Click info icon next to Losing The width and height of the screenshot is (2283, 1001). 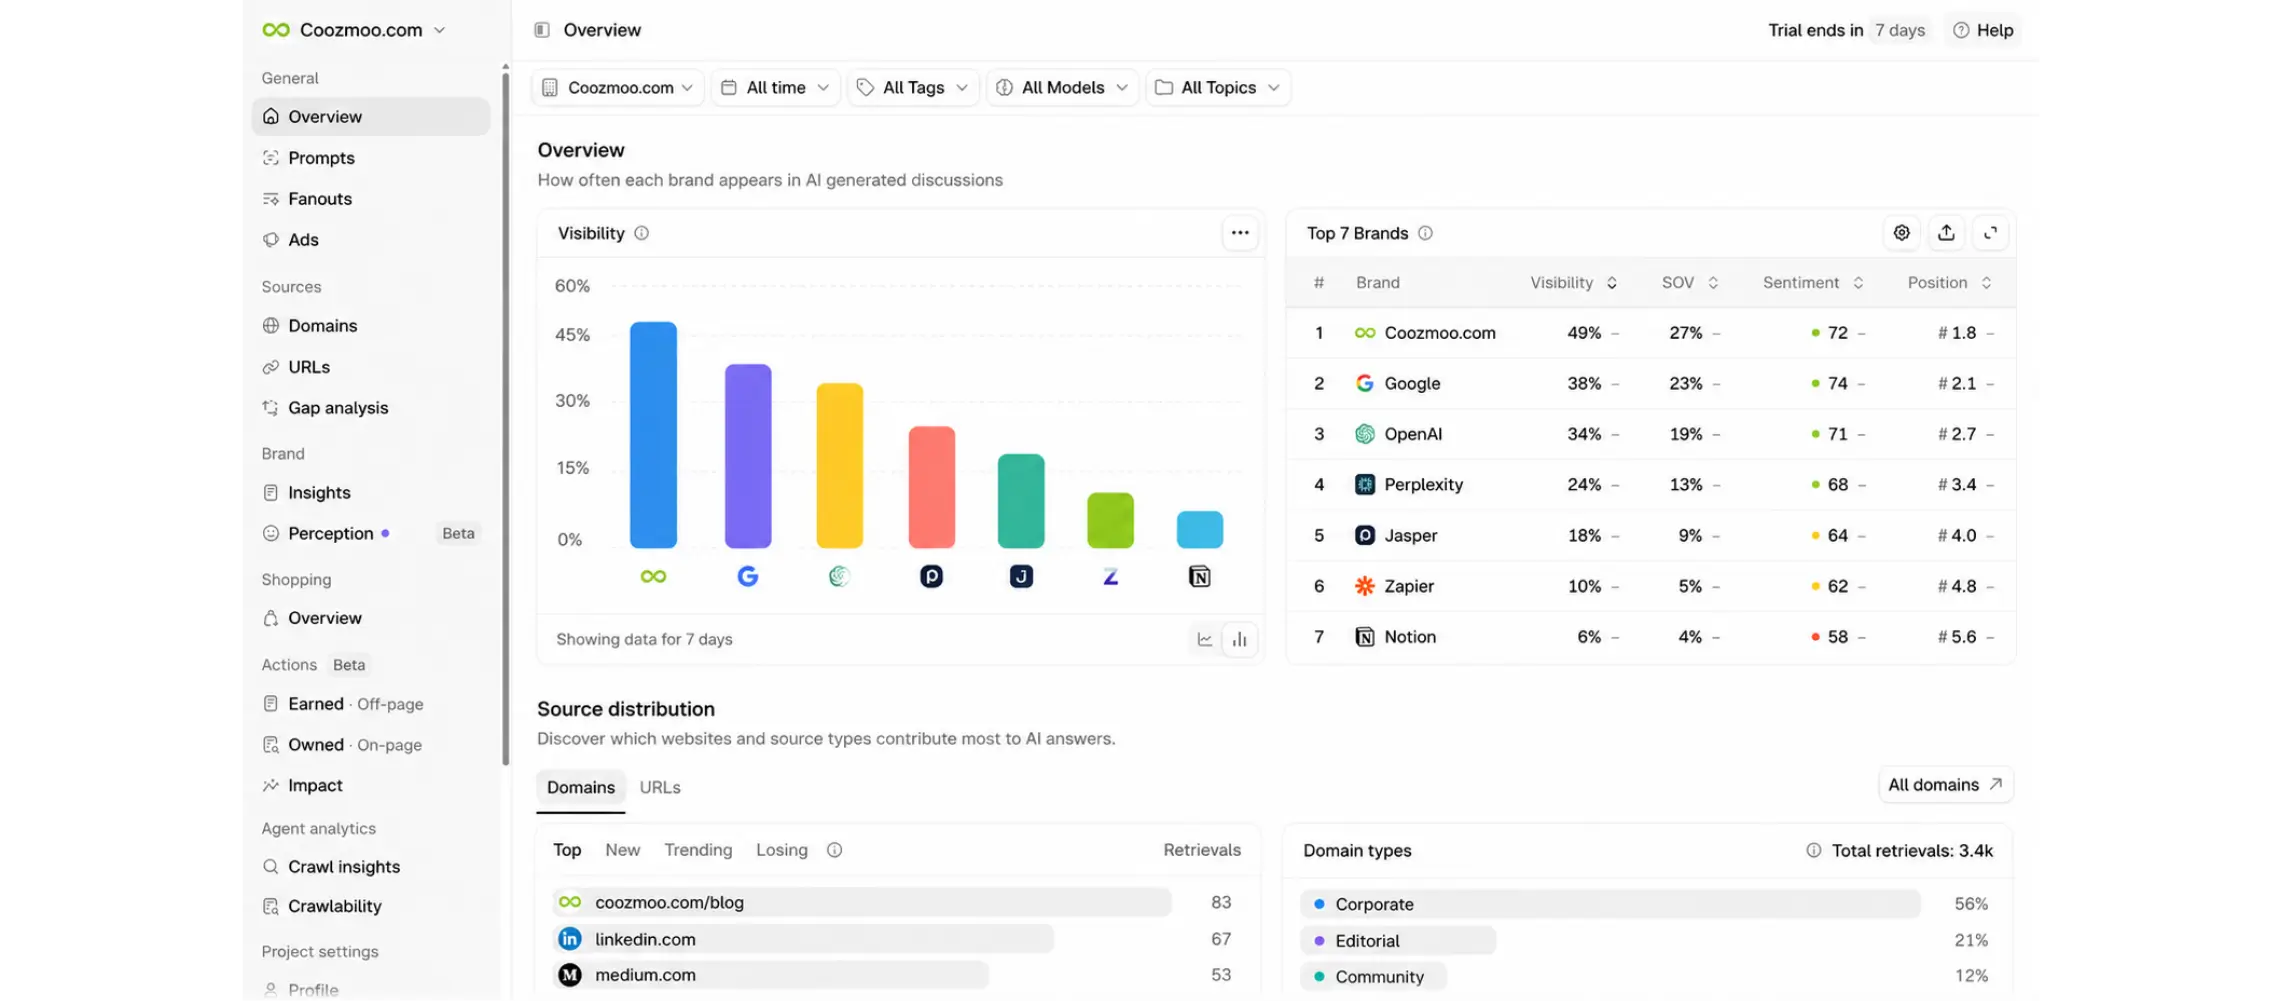834,850
